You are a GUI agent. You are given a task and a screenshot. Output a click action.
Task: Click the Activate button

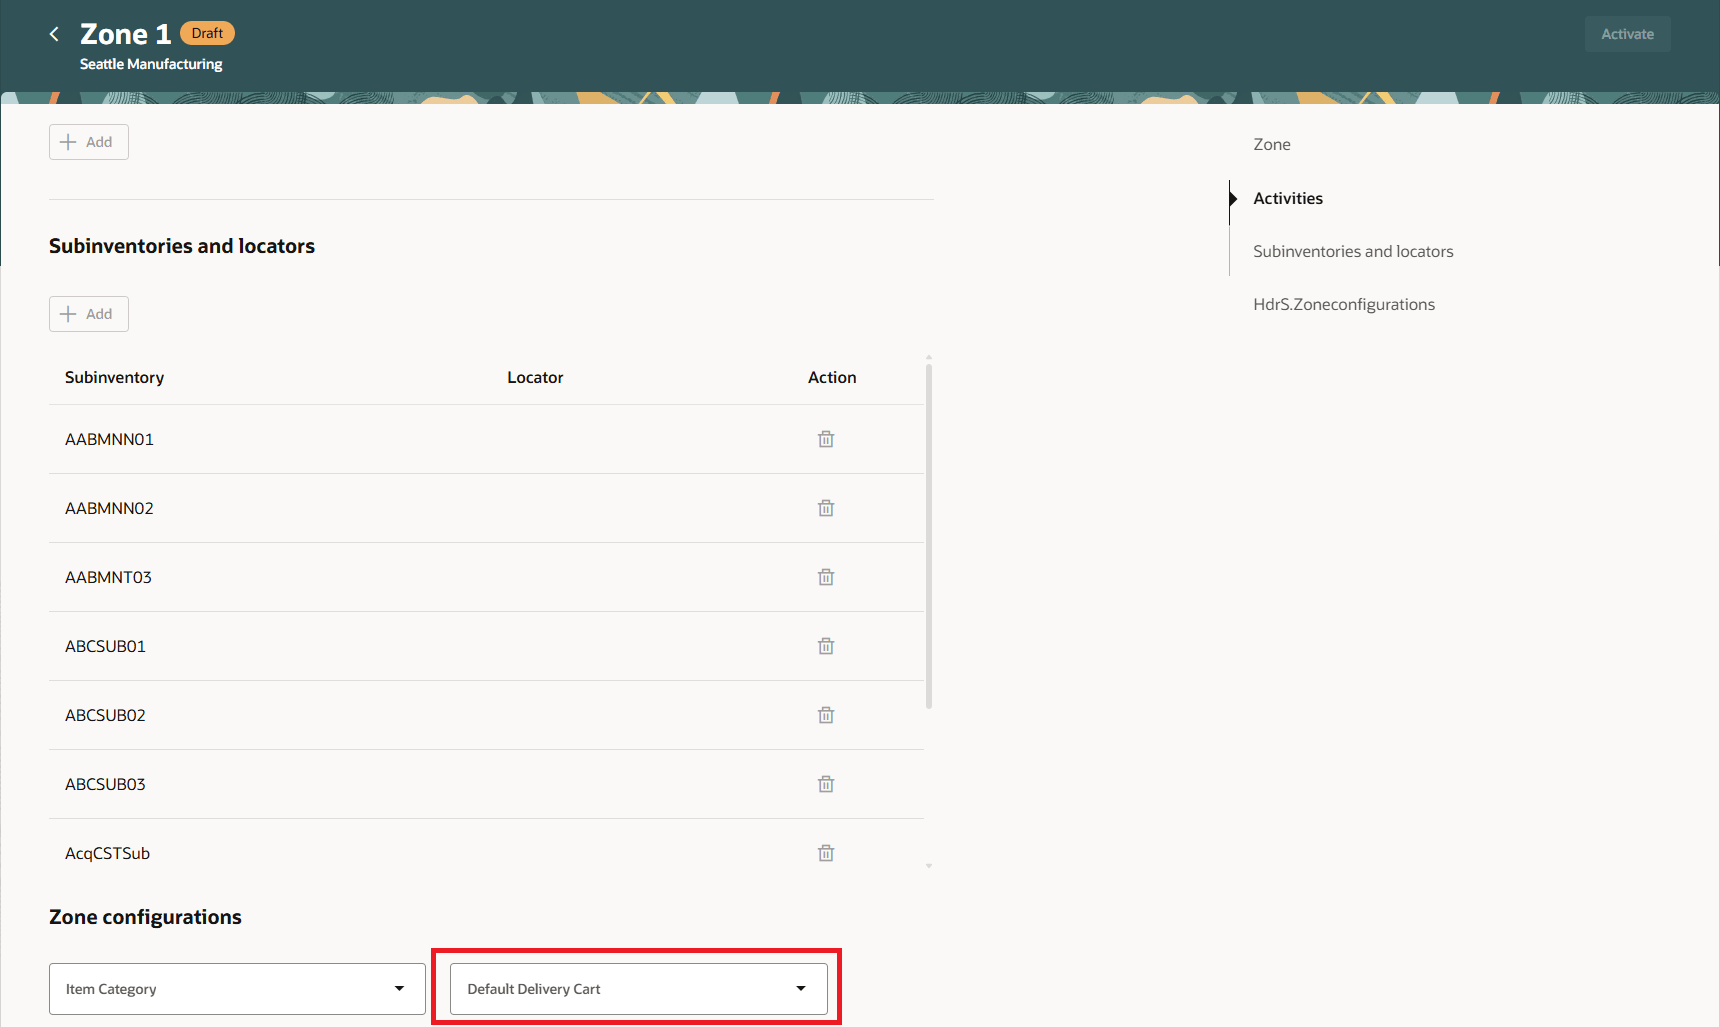tap(1627, 34)
